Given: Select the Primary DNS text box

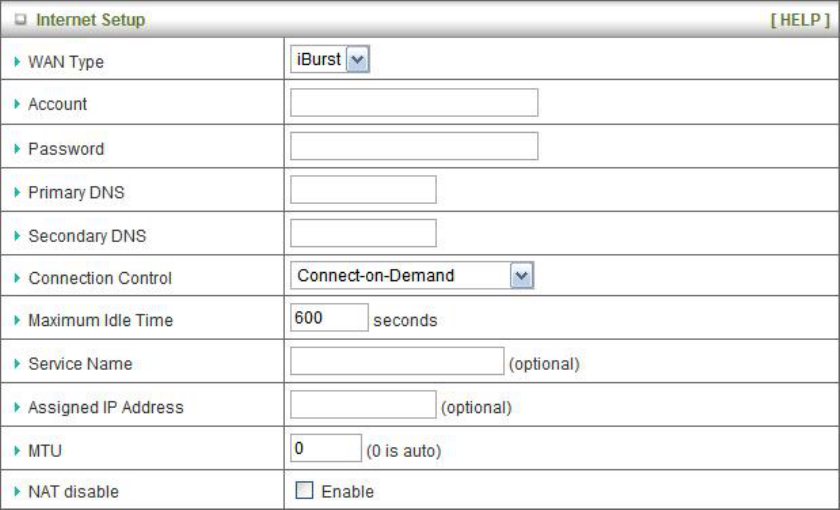Looking at the screenshot, I should click(363, 190).
